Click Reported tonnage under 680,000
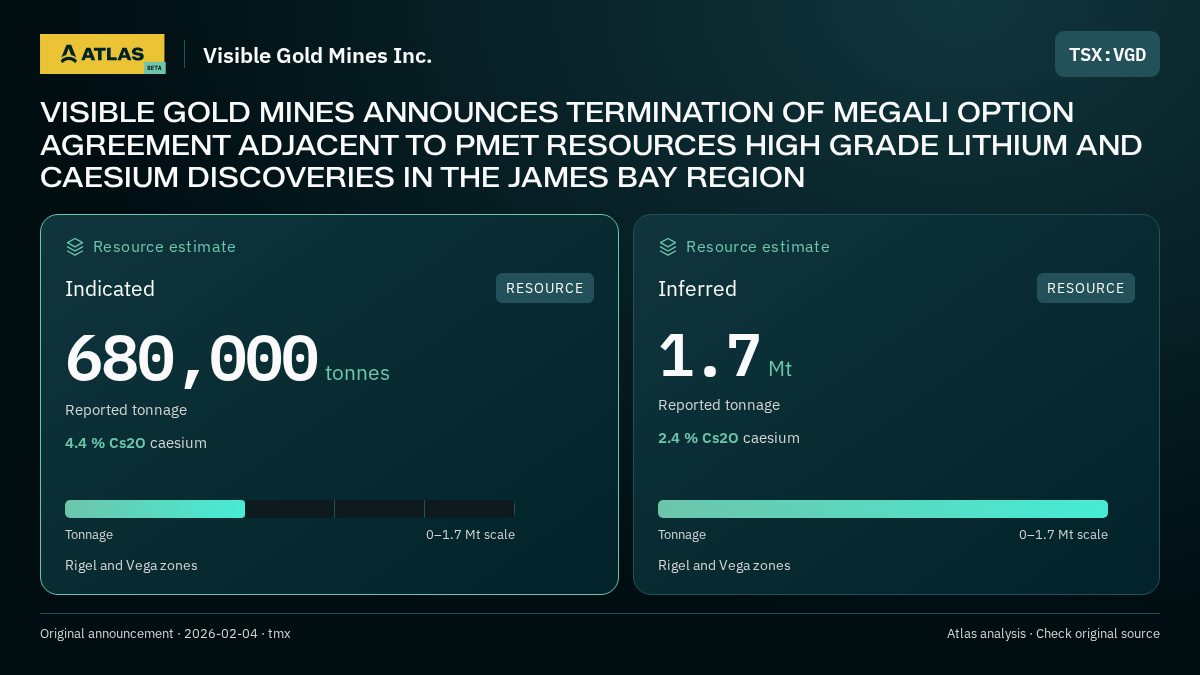 [126, 410]
